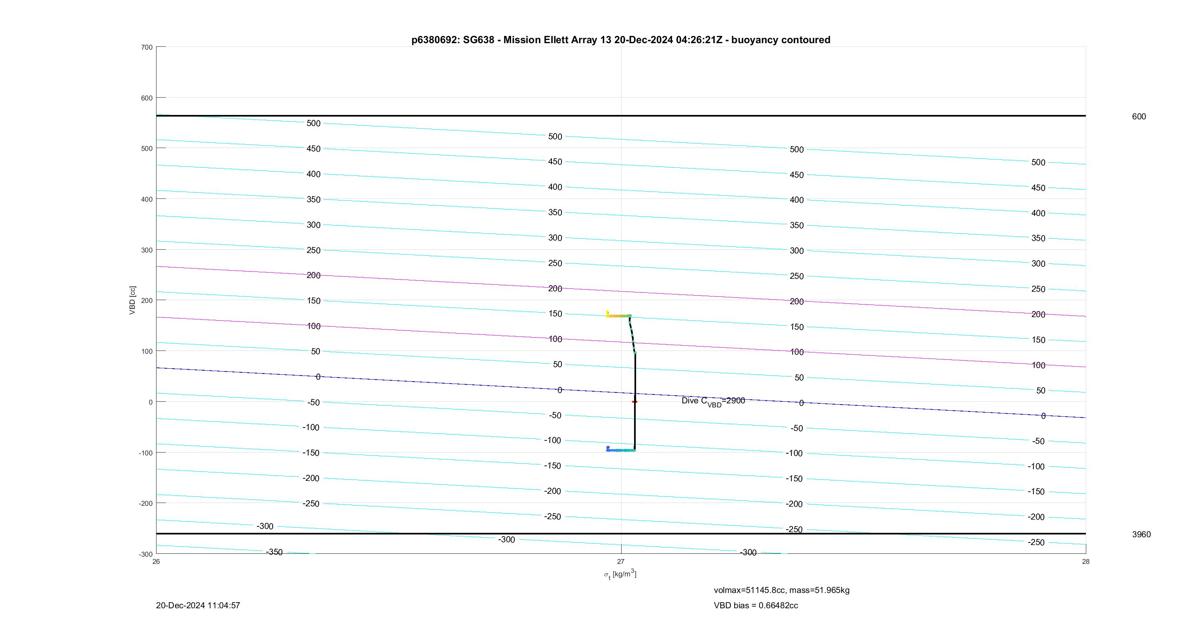Screen dimensions: 1200x622
Task: Click the '26' x-axis tick label
Action: 156,561
